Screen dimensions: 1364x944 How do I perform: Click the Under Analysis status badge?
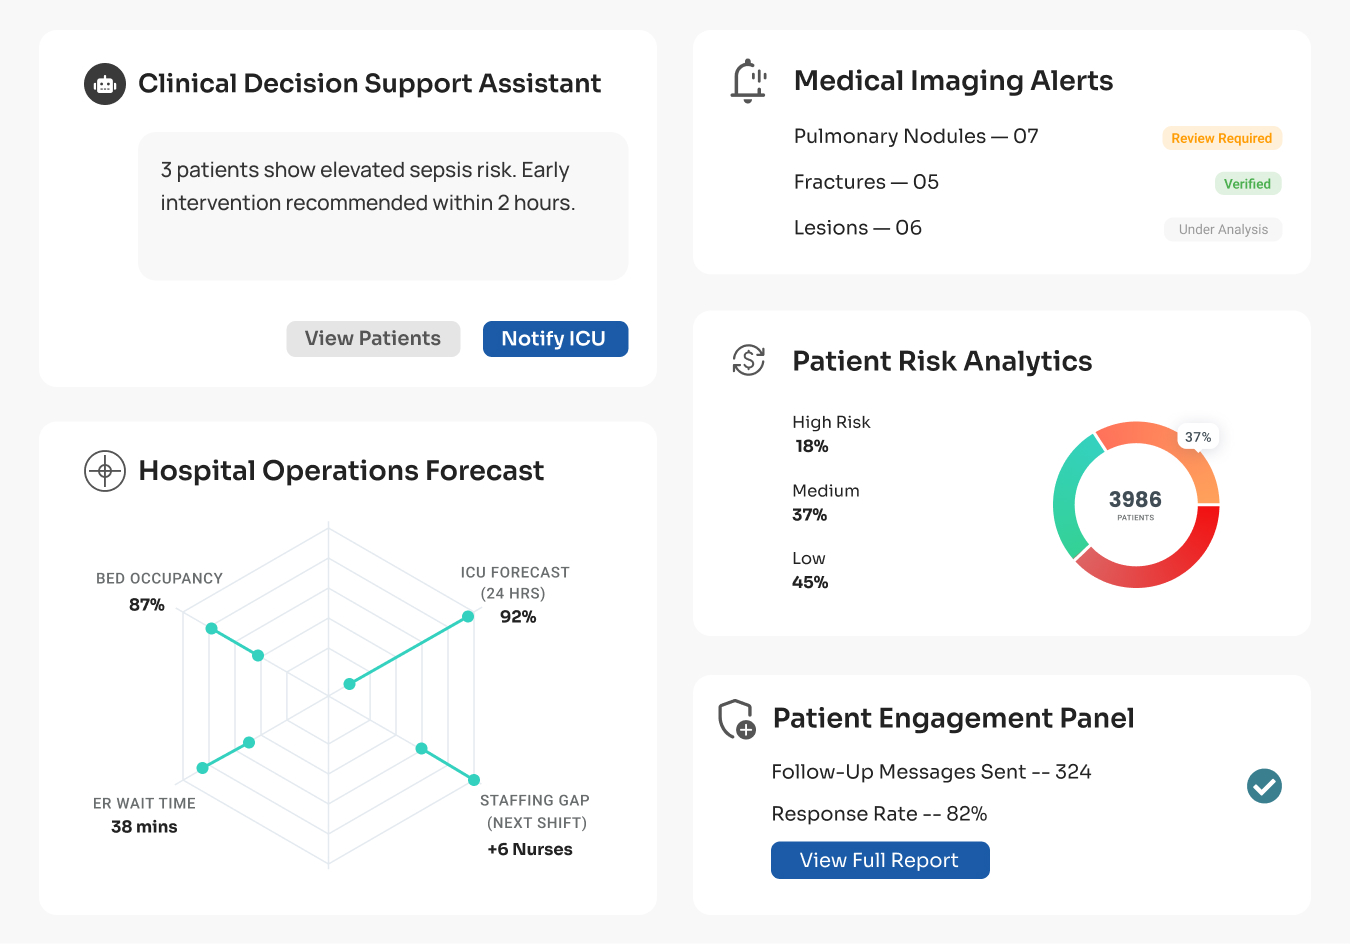point(1222,230)
